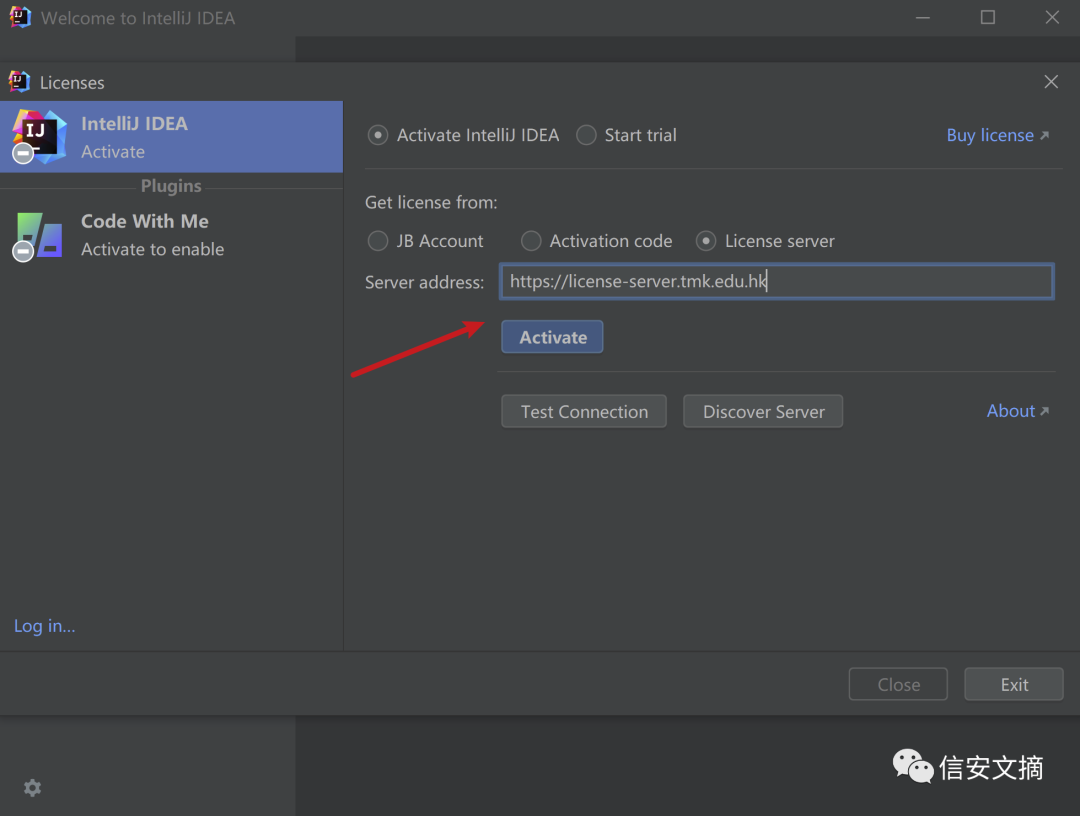This screenshot has width=1080, height=816.
Task: Click 'Activate' subtitle under IntelliJ IDEA
Action: (113, 151)
